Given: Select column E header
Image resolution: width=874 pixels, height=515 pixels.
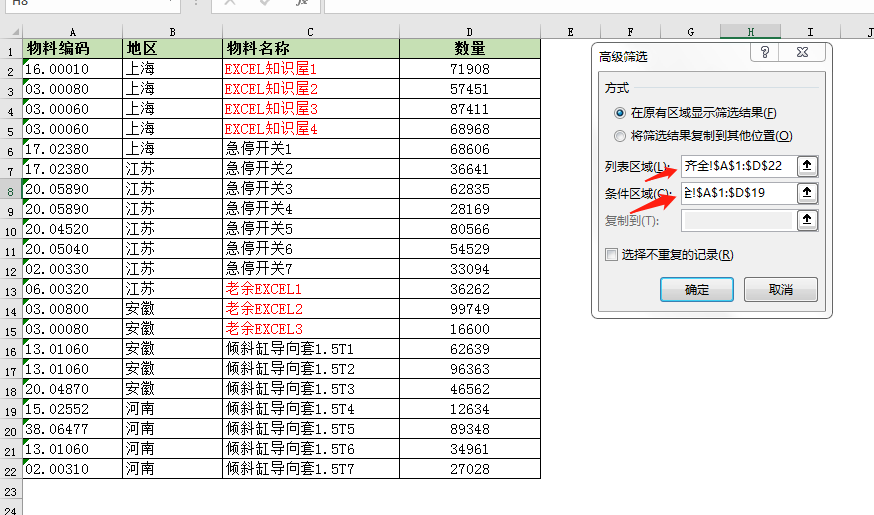Looking at the screenshot, I should click(570, 32).
